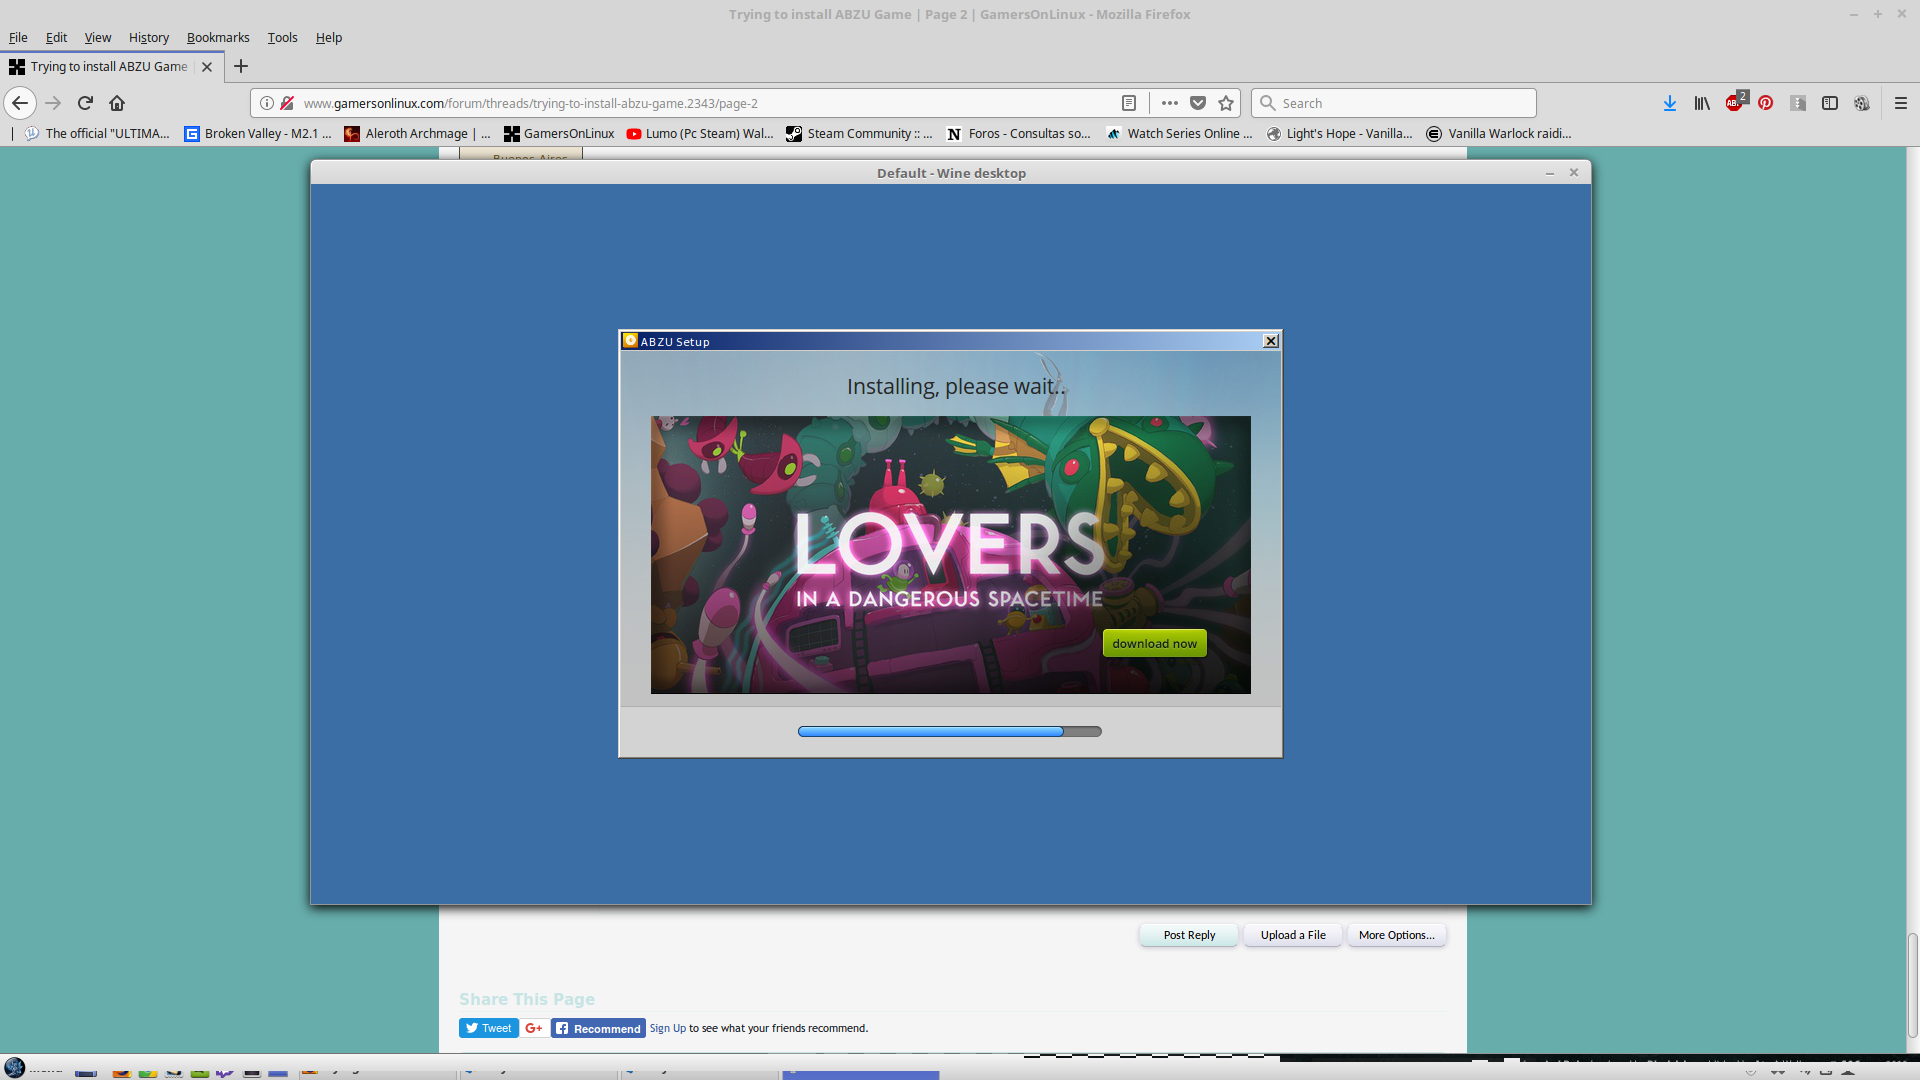Open the Tools menu
Viewport: 1920px width, 1080px height.
coord(282,37)
